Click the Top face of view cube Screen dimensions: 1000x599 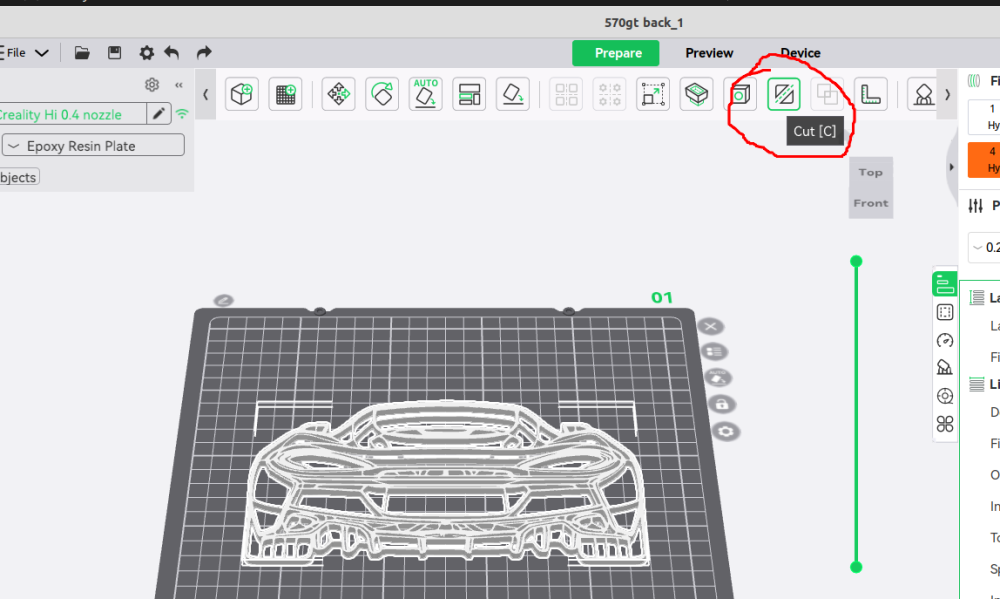tap(871, 172)
